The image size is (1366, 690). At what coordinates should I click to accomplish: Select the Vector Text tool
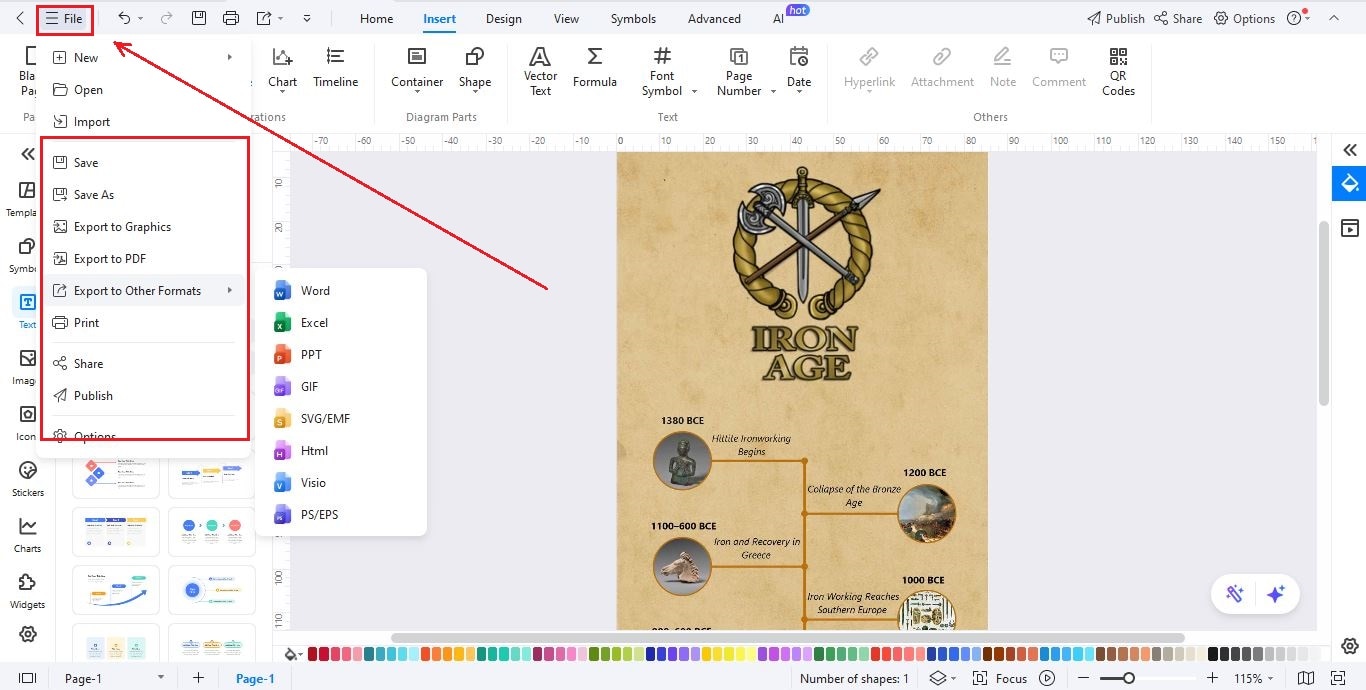540,70
